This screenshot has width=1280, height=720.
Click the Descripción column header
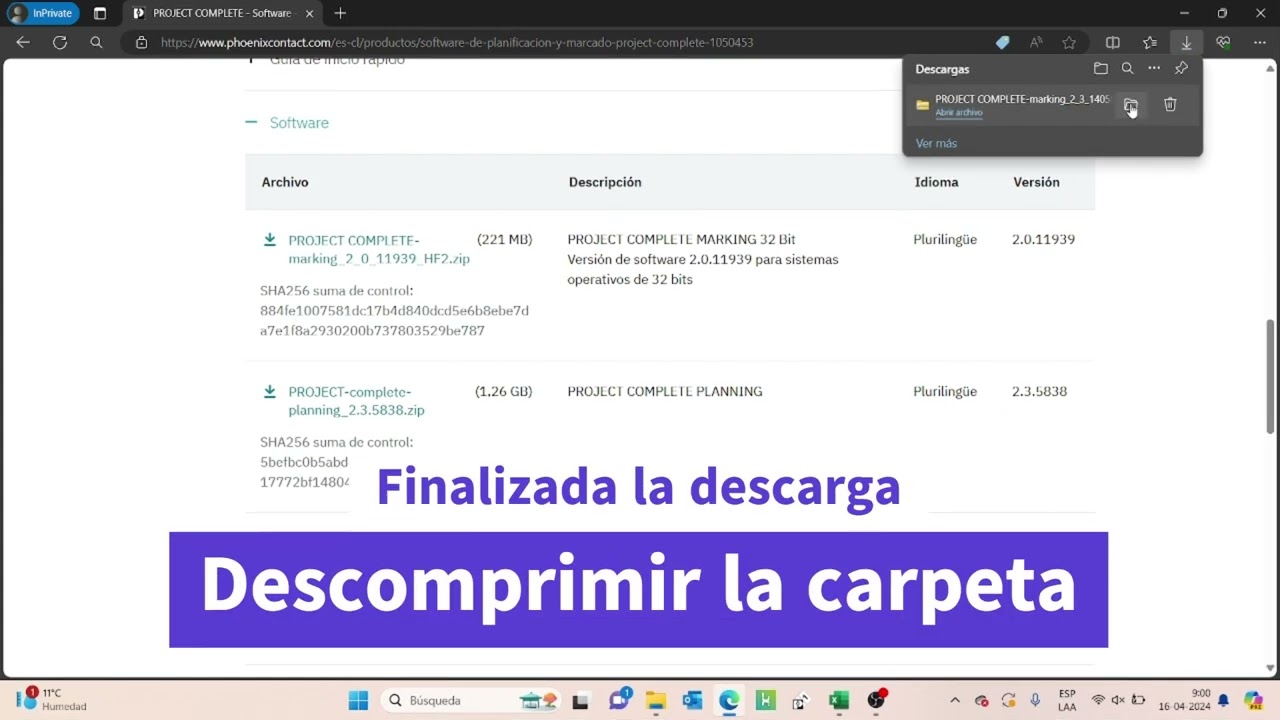click(605, 182)
